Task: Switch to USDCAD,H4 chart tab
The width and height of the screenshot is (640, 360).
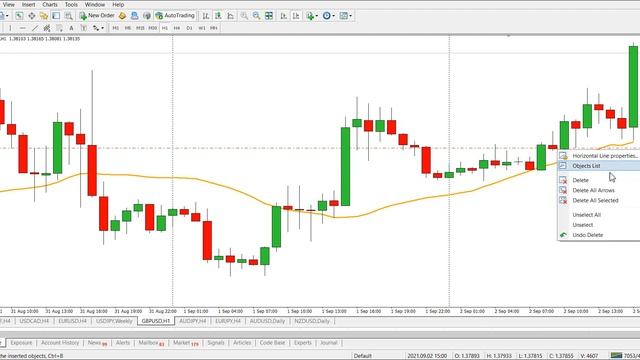Action: point(34,321)
